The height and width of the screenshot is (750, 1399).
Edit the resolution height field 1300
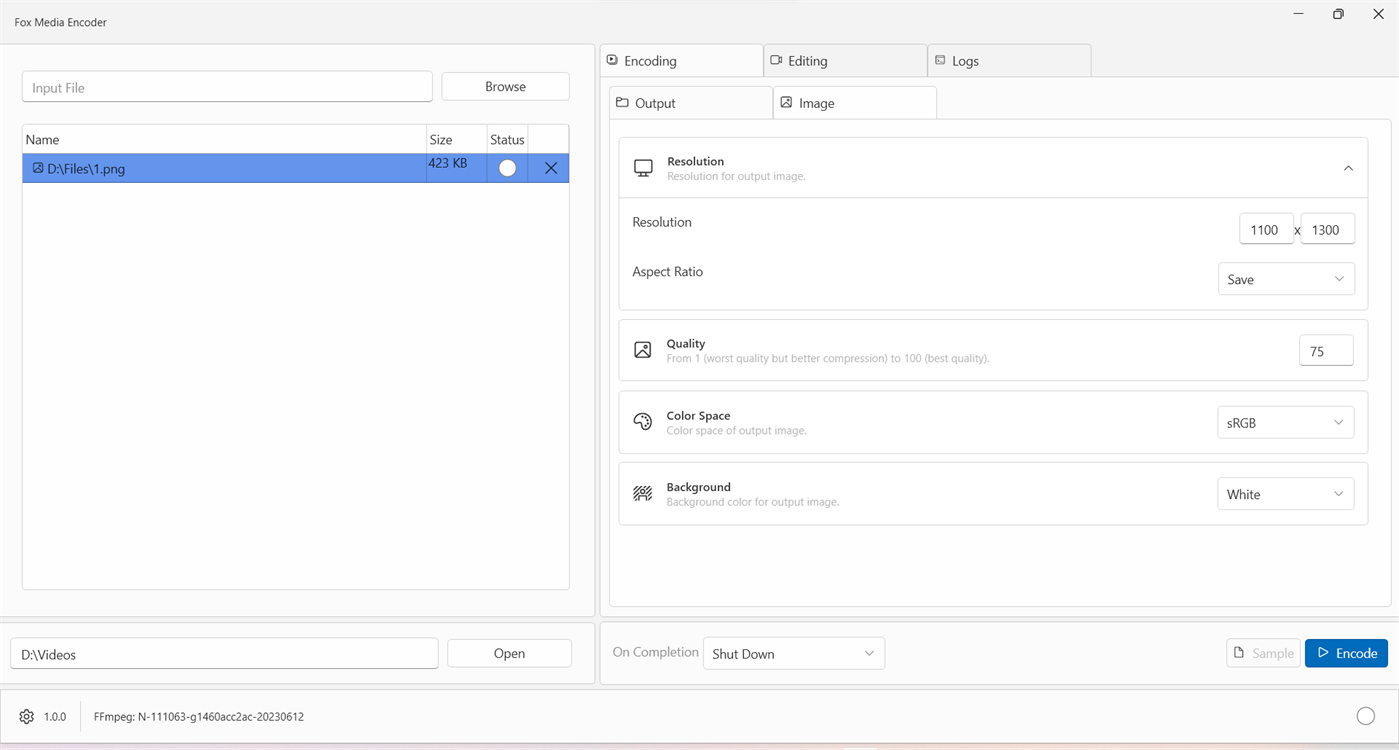coord(1327,229)
